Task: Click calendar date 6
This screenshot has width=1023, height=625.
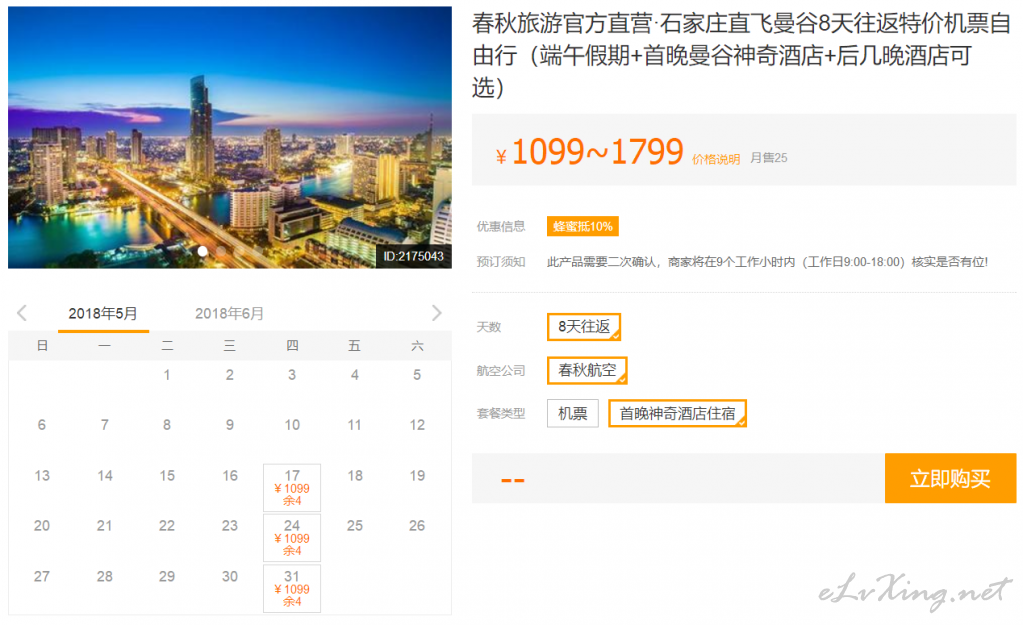Action: coord(42,425)
